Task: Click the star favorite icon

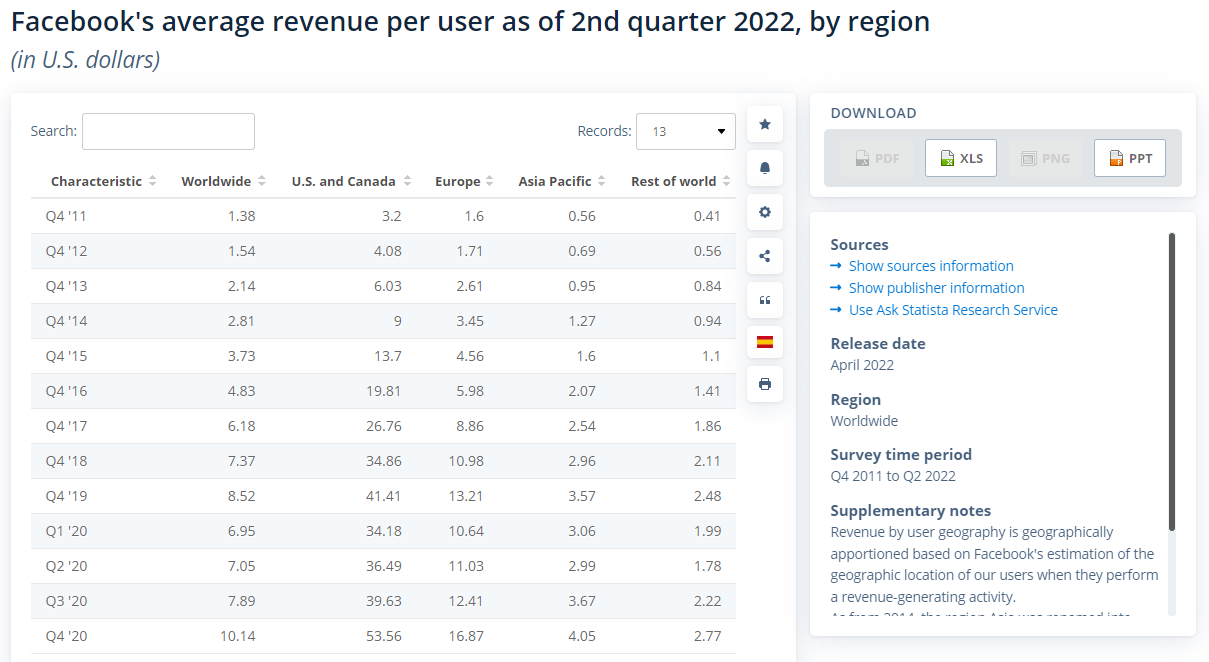Action: 765,124
